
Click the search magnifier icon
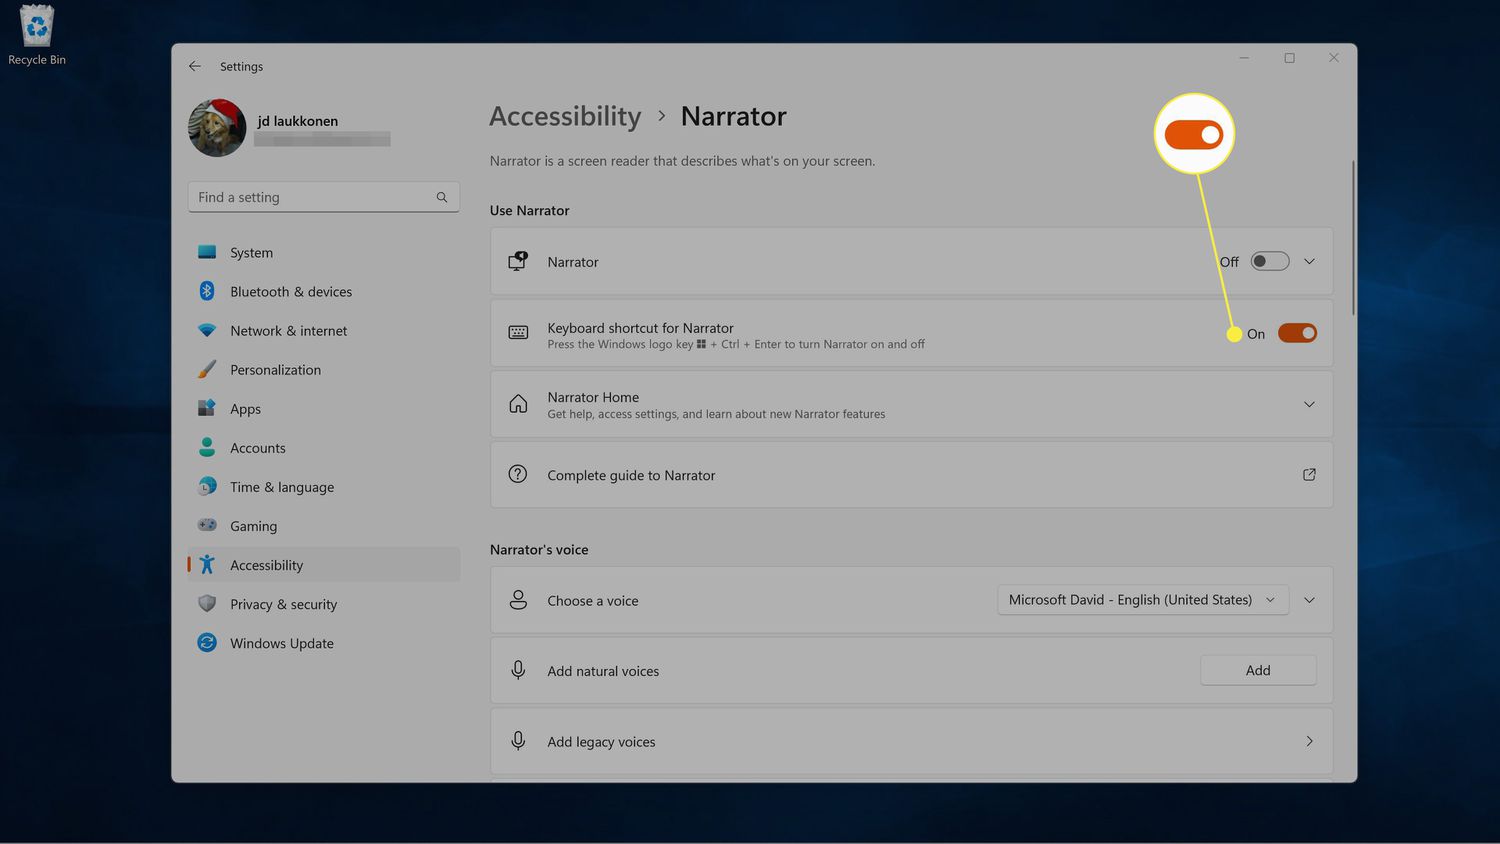(442, 197)
